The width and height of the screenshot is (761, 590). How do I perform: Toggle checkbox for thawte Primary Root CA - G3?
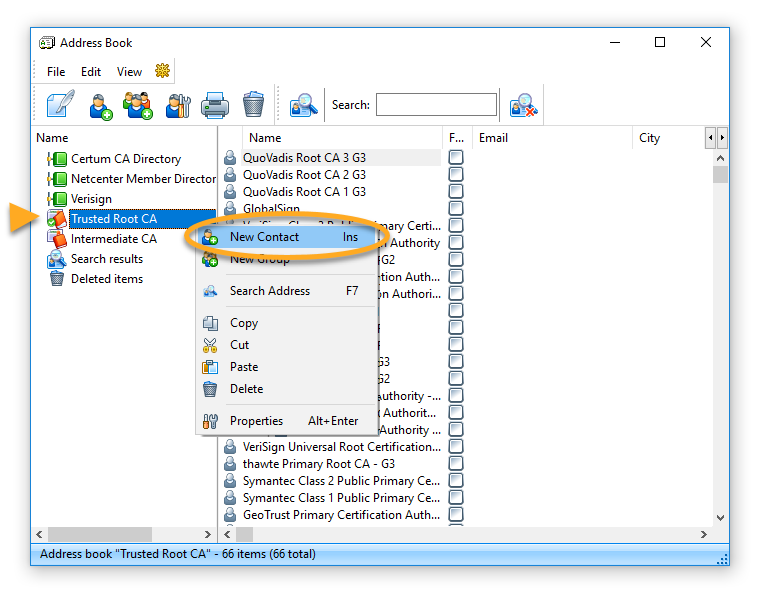coord(456,463)
